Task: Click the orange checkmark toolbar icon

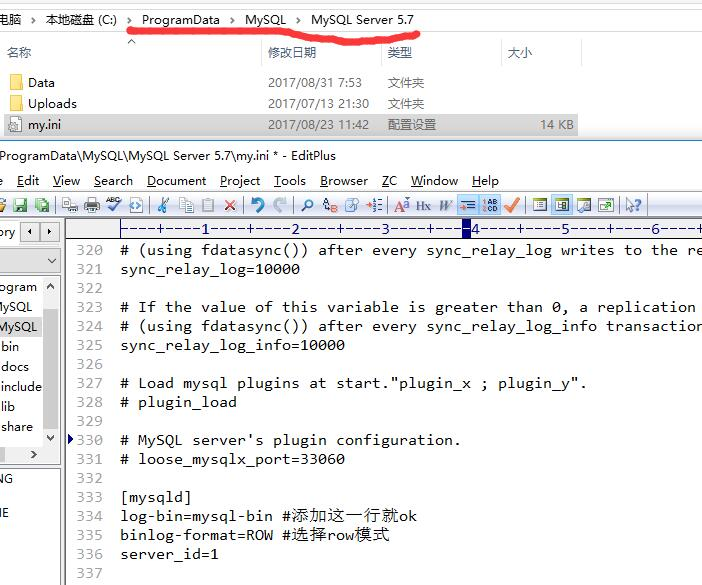Action: [512, 205]
